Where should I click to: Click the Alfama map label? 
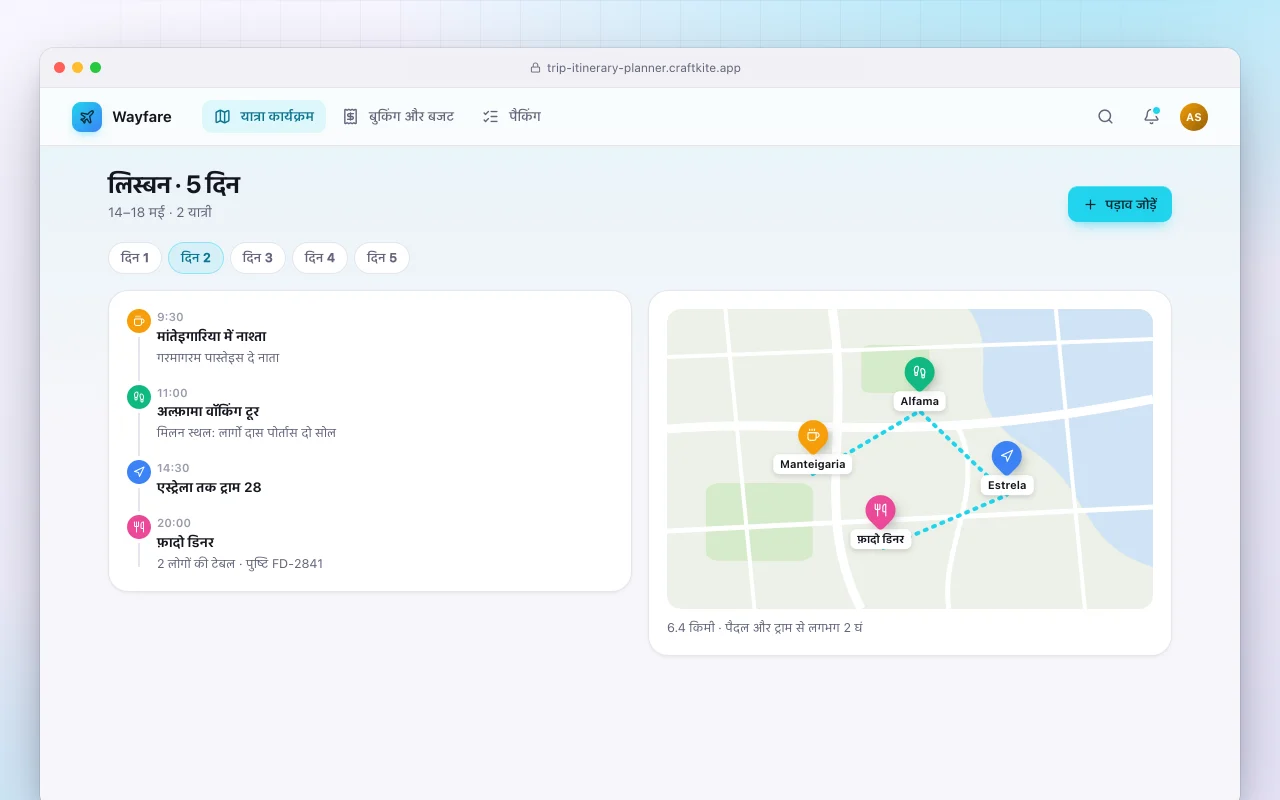pyautogui.click(x=919, y=401)
